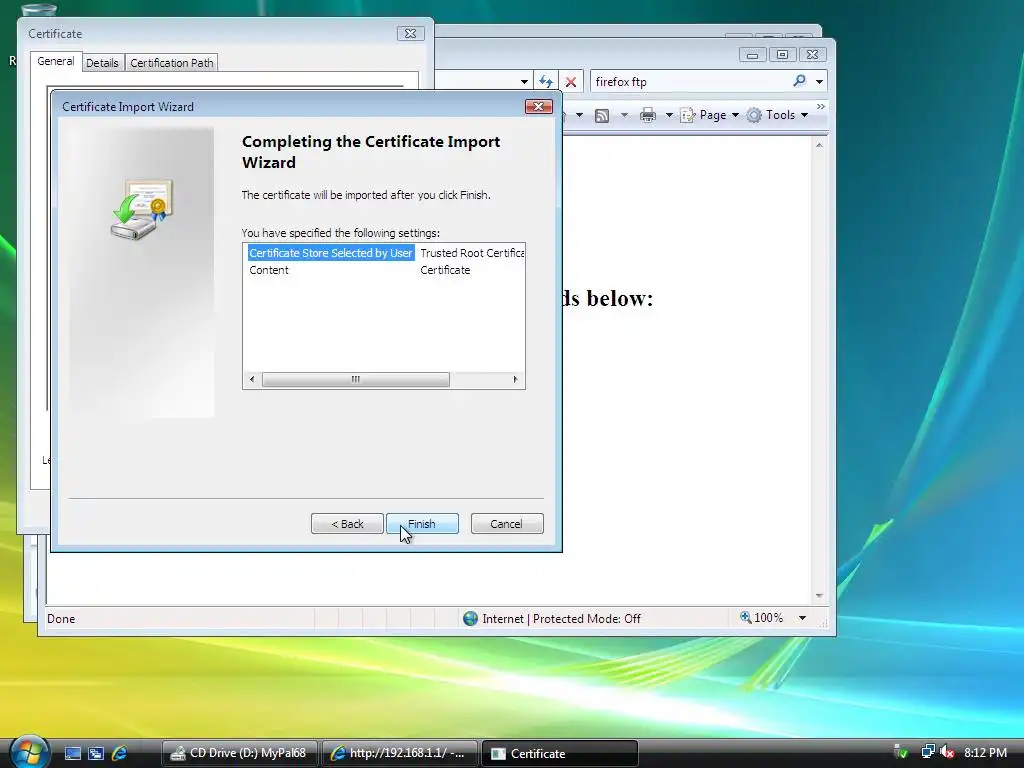Click the settings list right scroll arrow
This screenshot has width=1024, height=768.
coord(515,379)
